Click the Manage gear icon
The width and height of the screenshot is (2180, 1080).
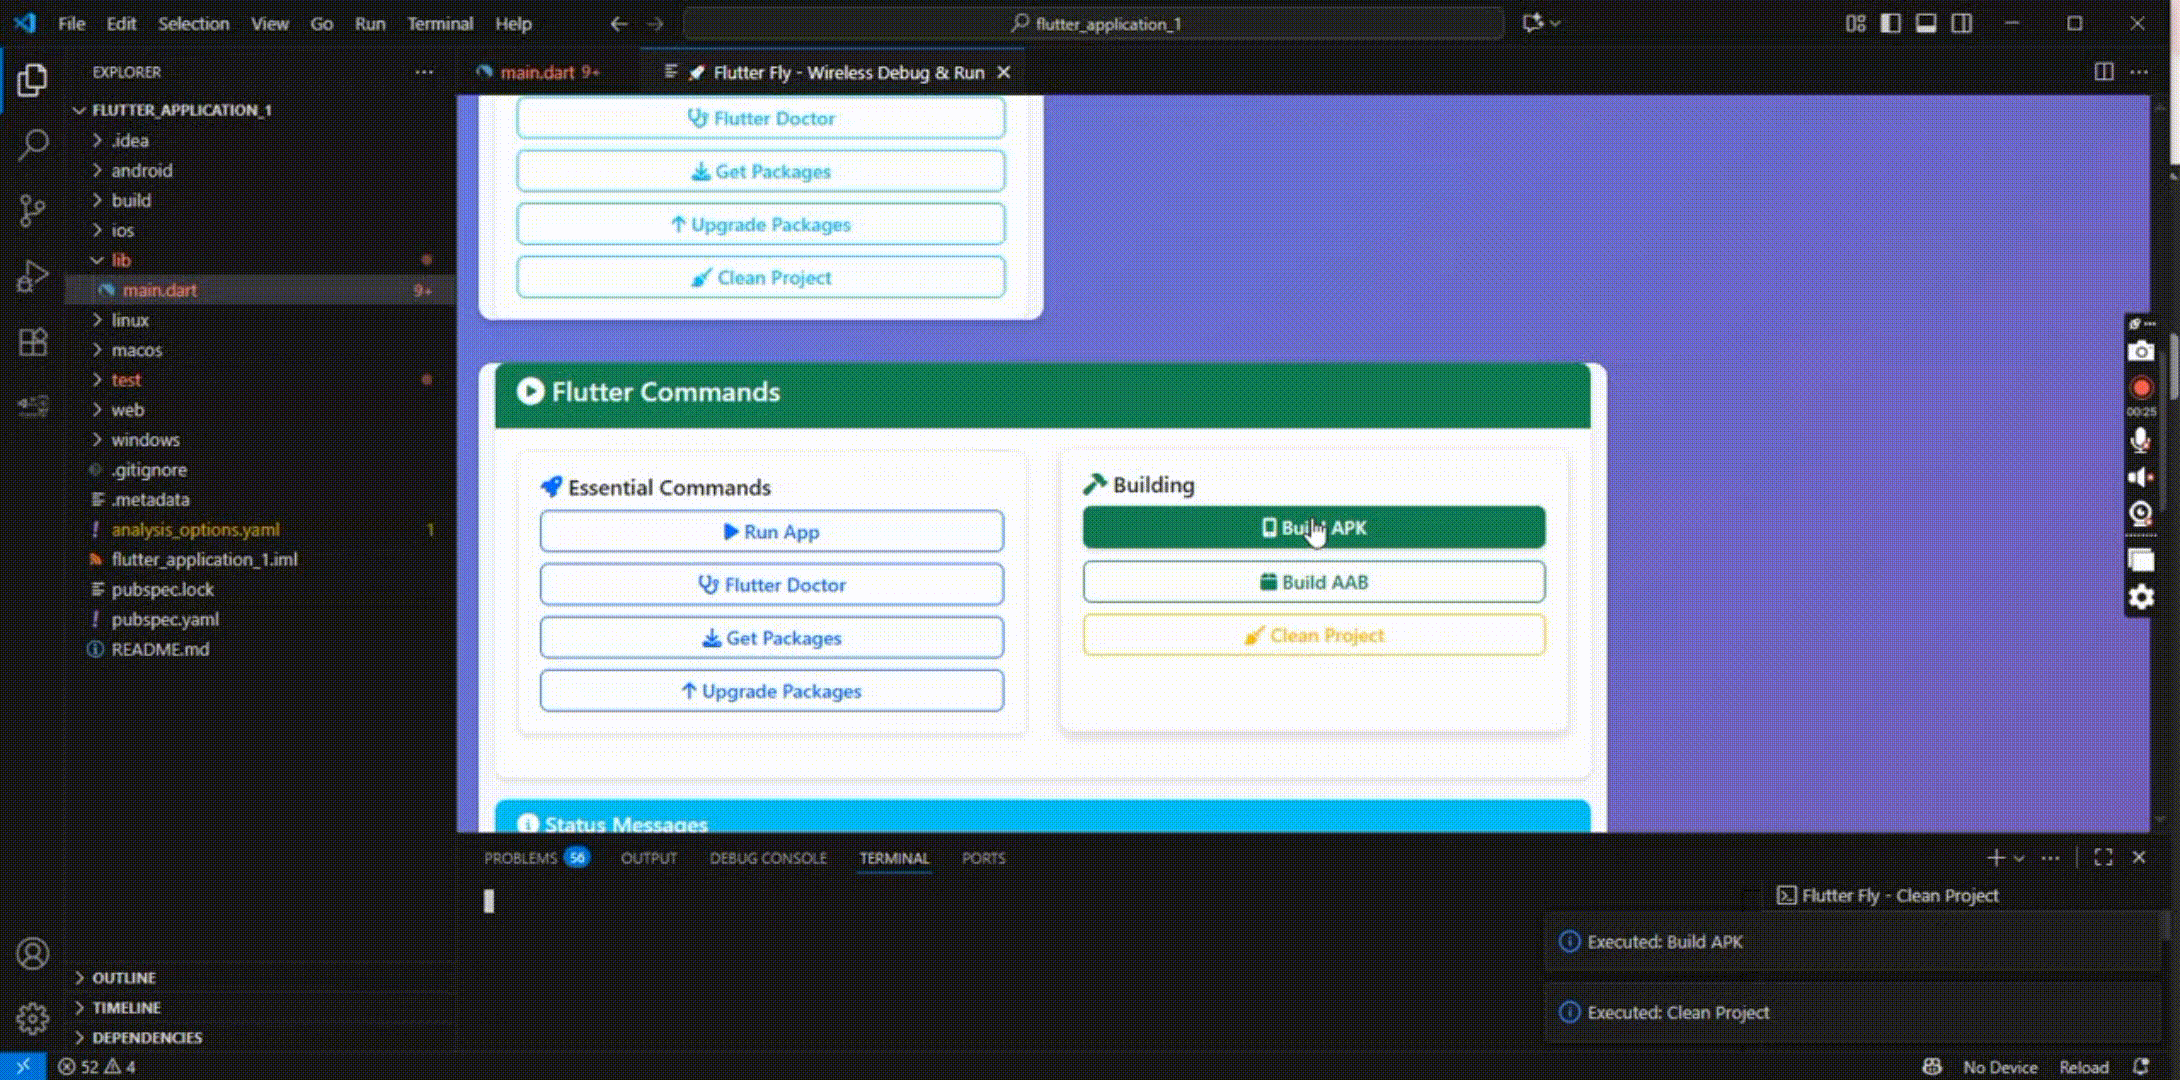(32, 1018)
